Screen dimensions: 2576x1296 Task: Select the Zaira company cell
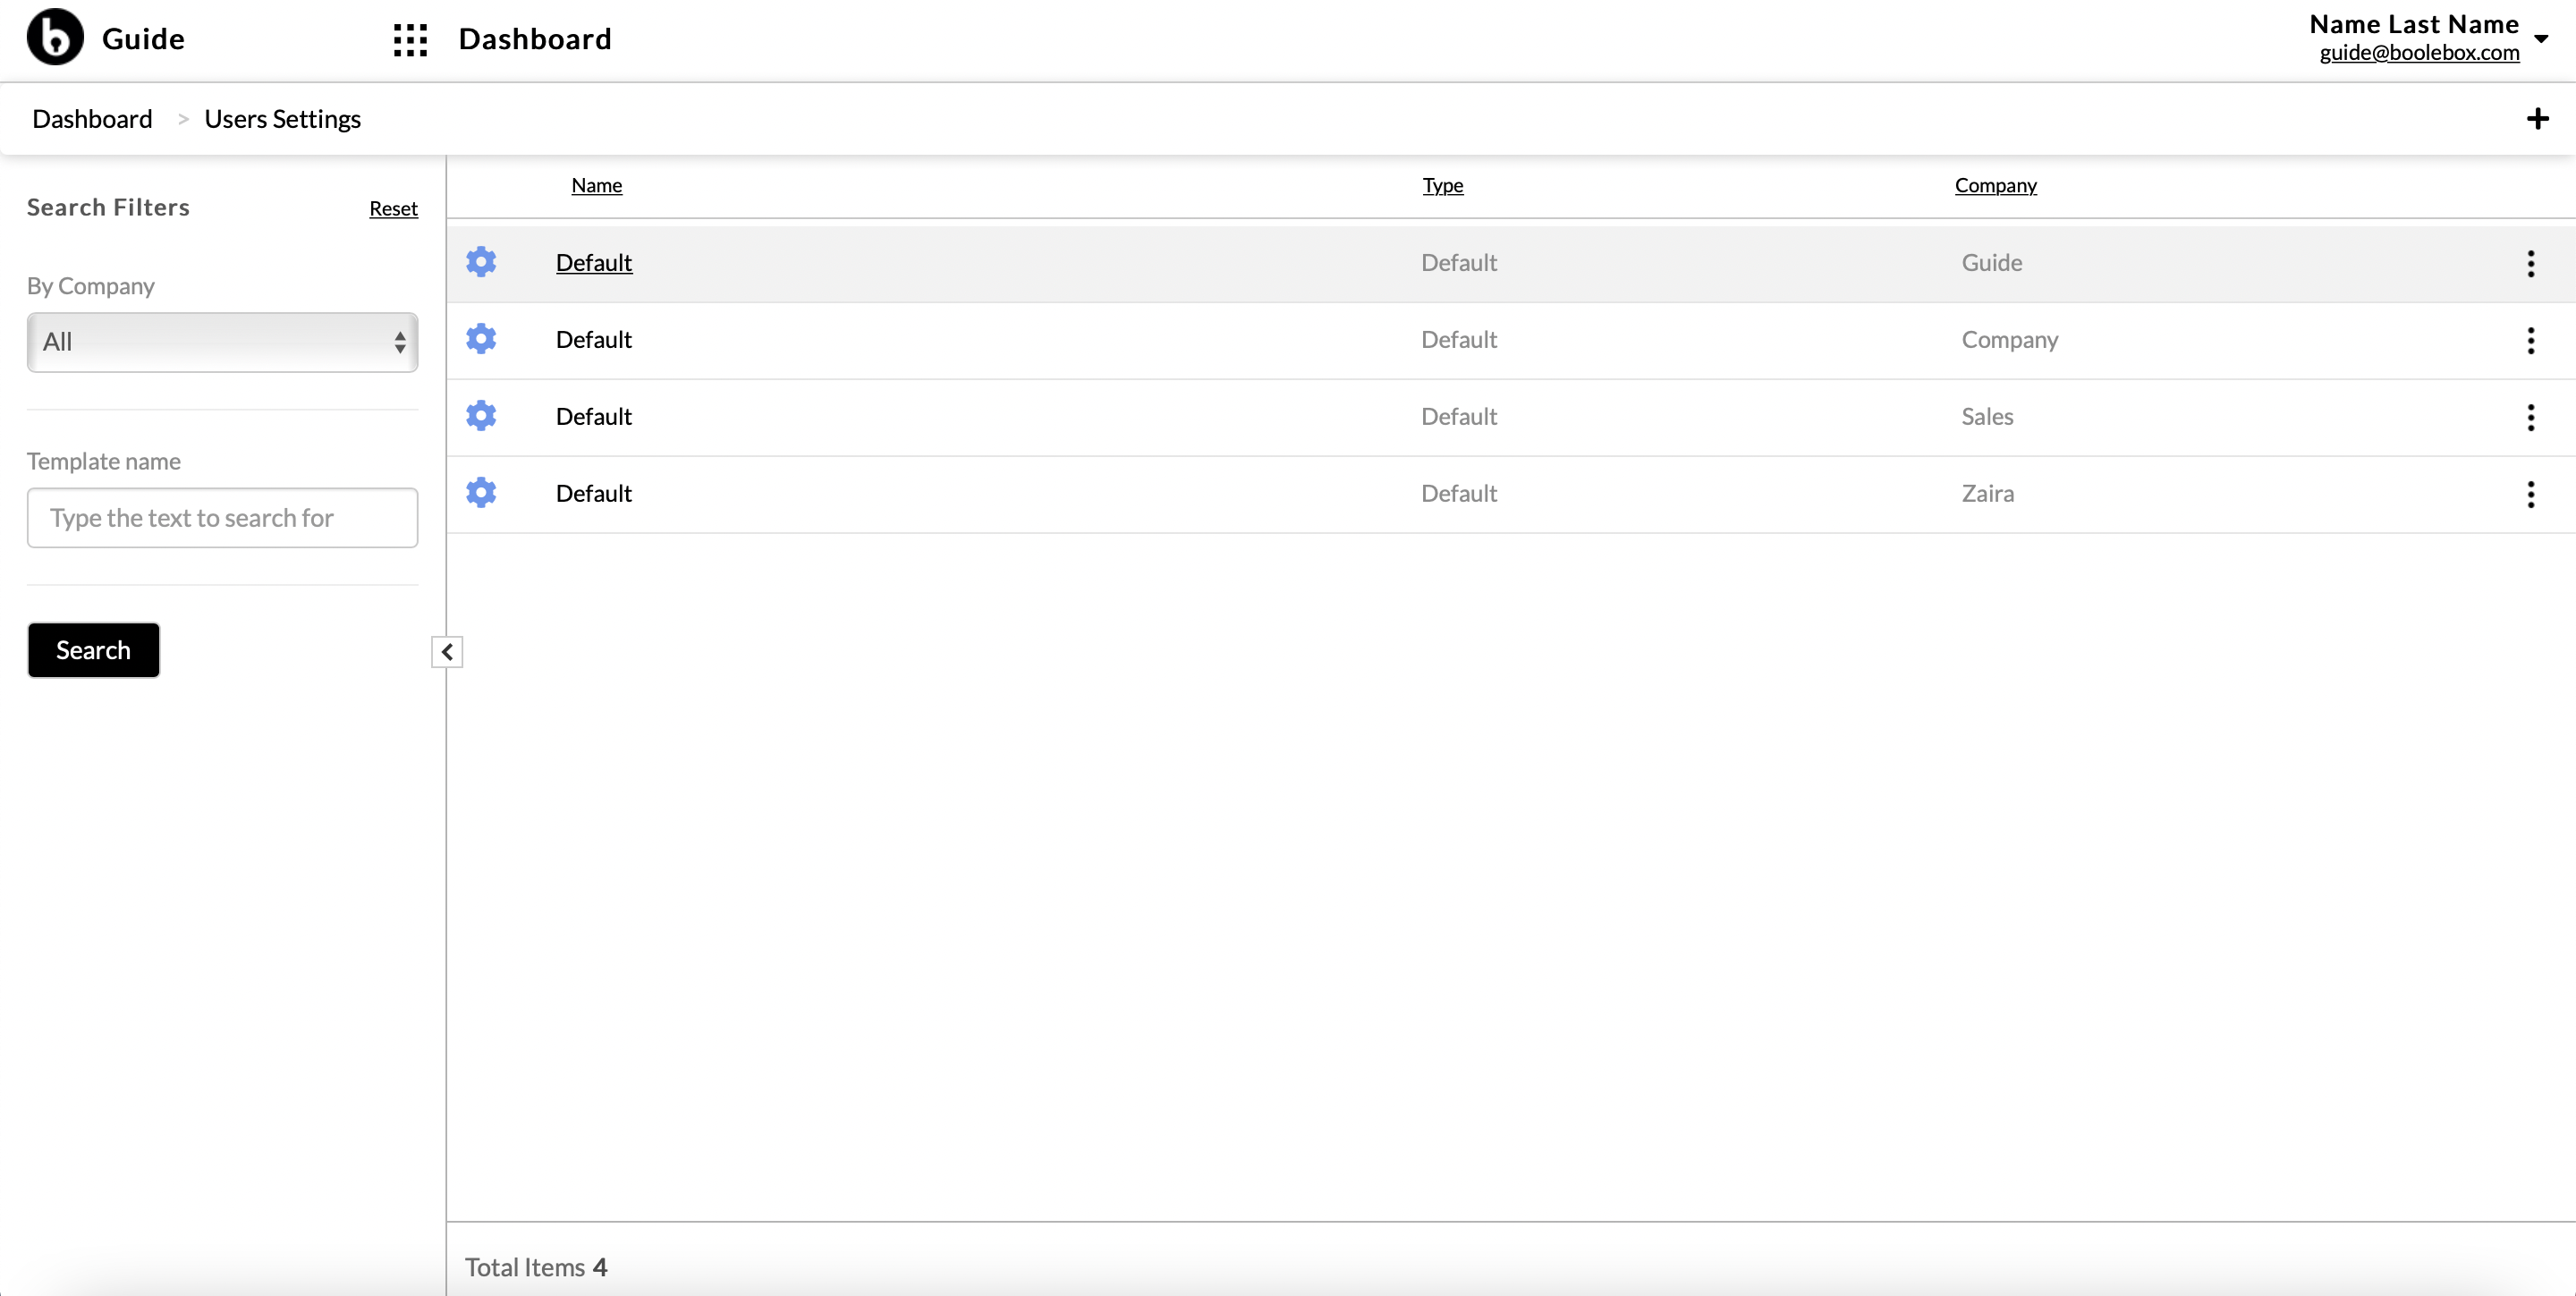1987,493
